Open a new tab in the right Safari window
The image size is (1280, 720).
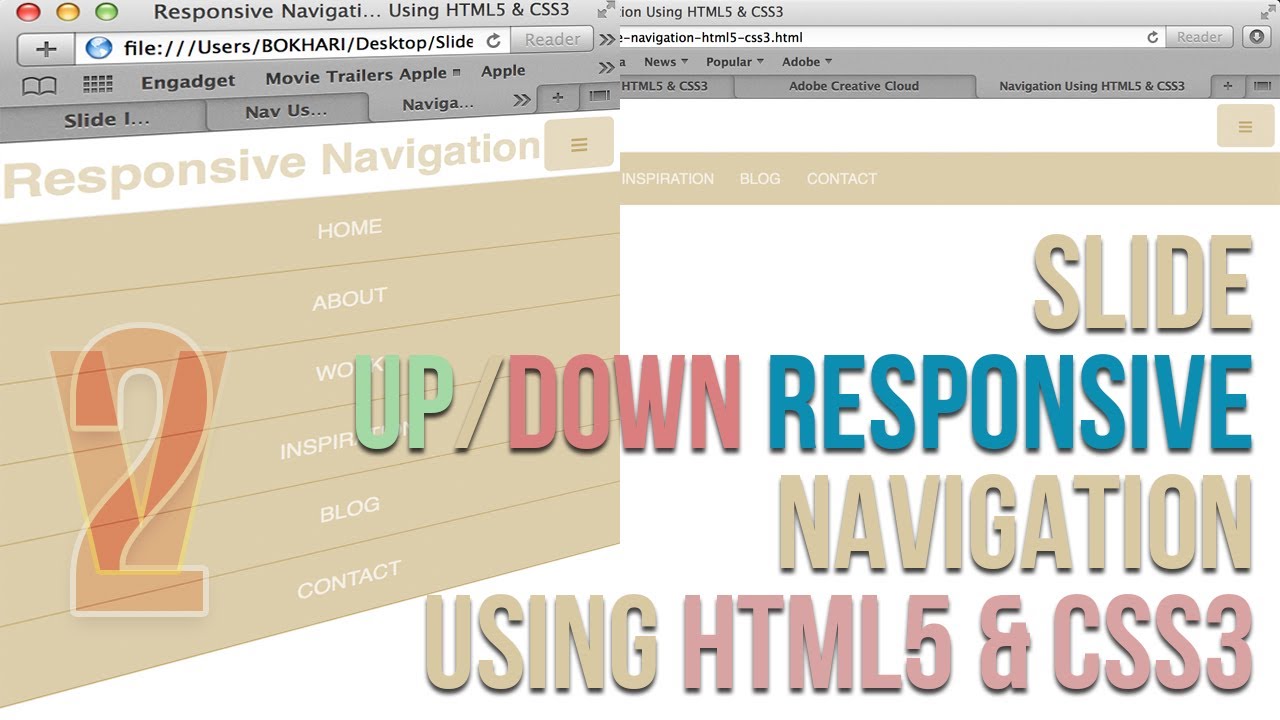point(1228,86)
